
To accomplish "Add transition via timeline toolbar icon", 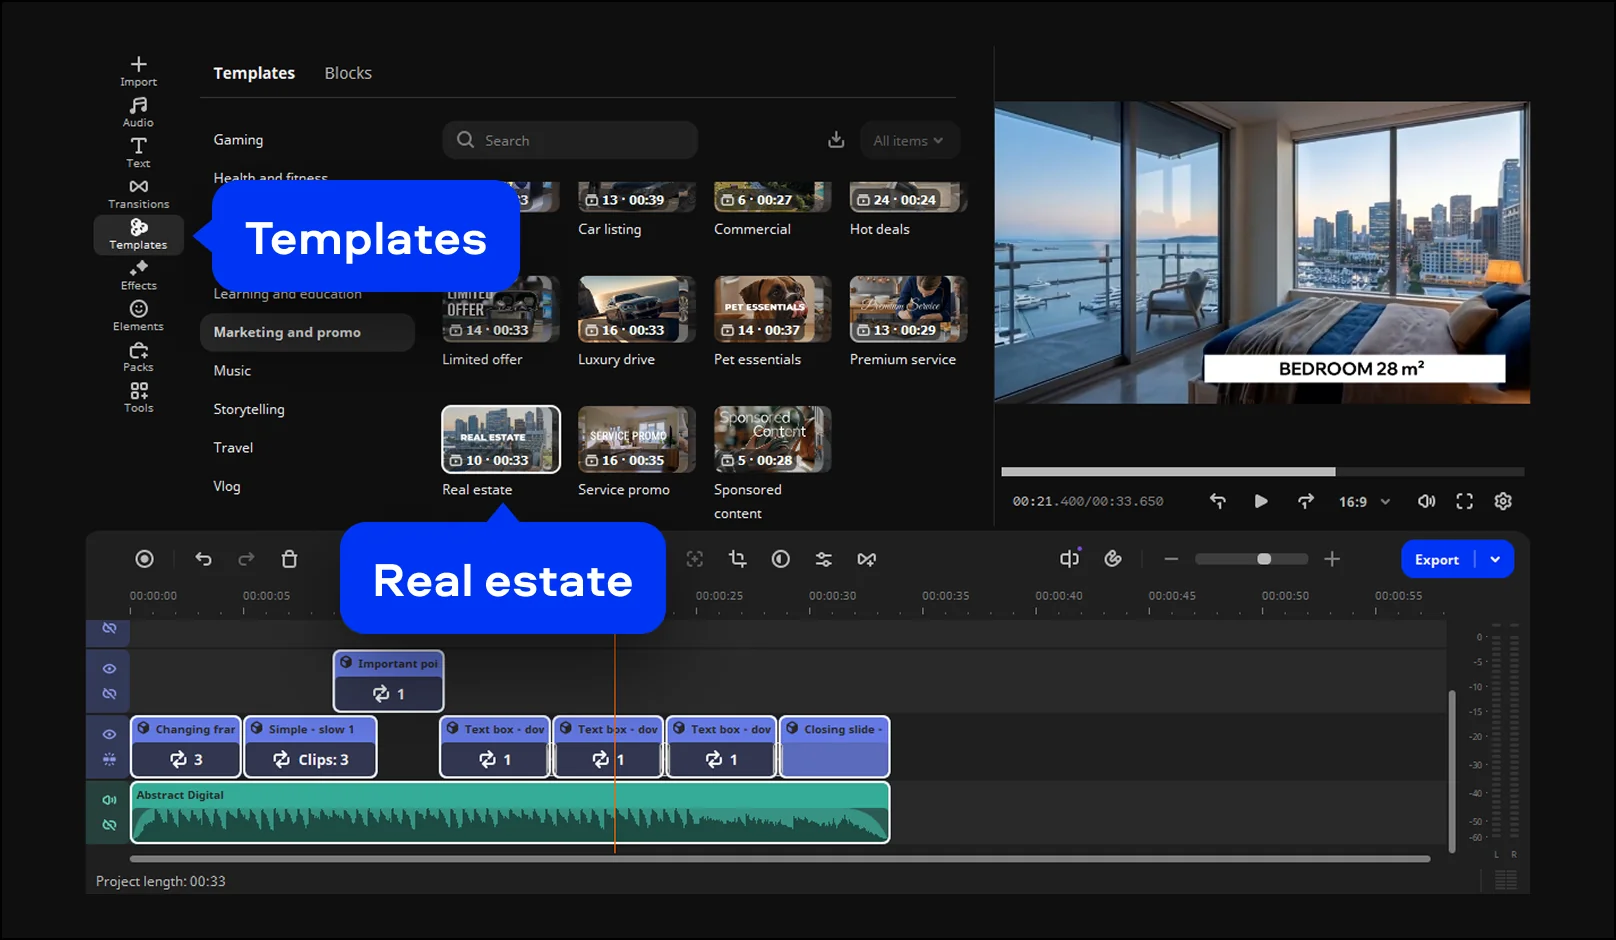I will tap(867, 559).
